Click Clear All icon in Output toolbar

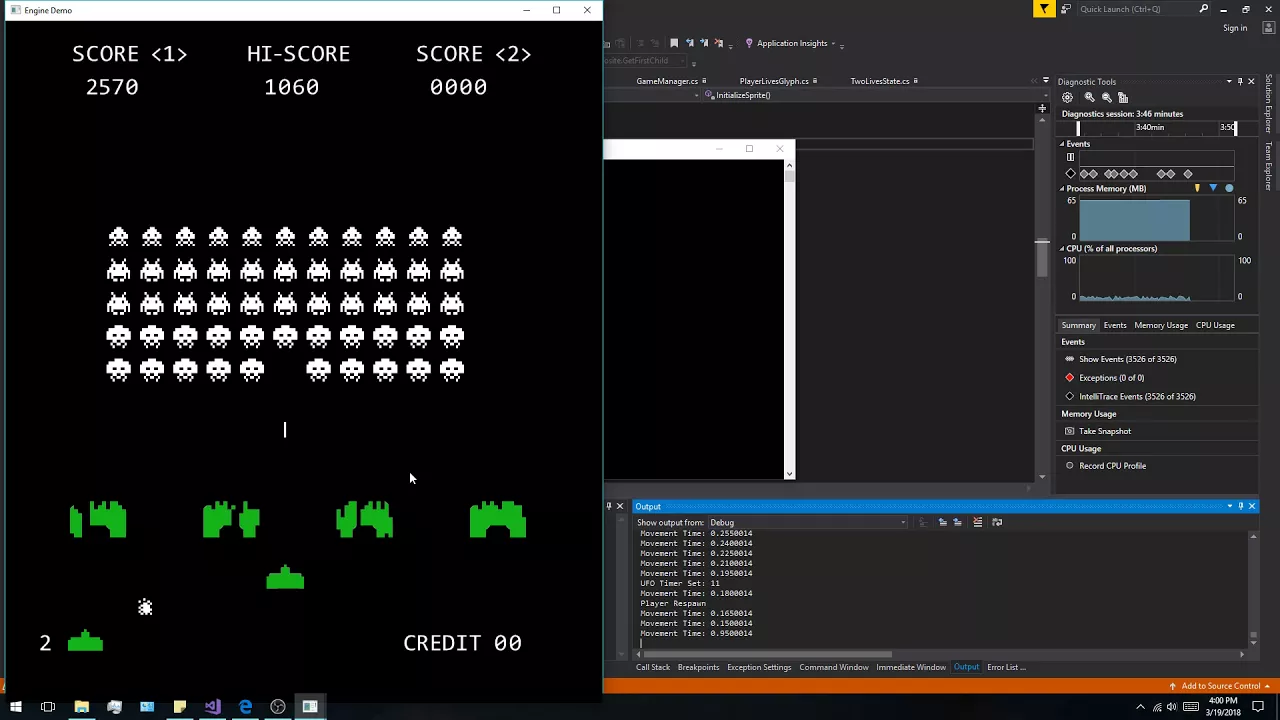click(978, 522)
